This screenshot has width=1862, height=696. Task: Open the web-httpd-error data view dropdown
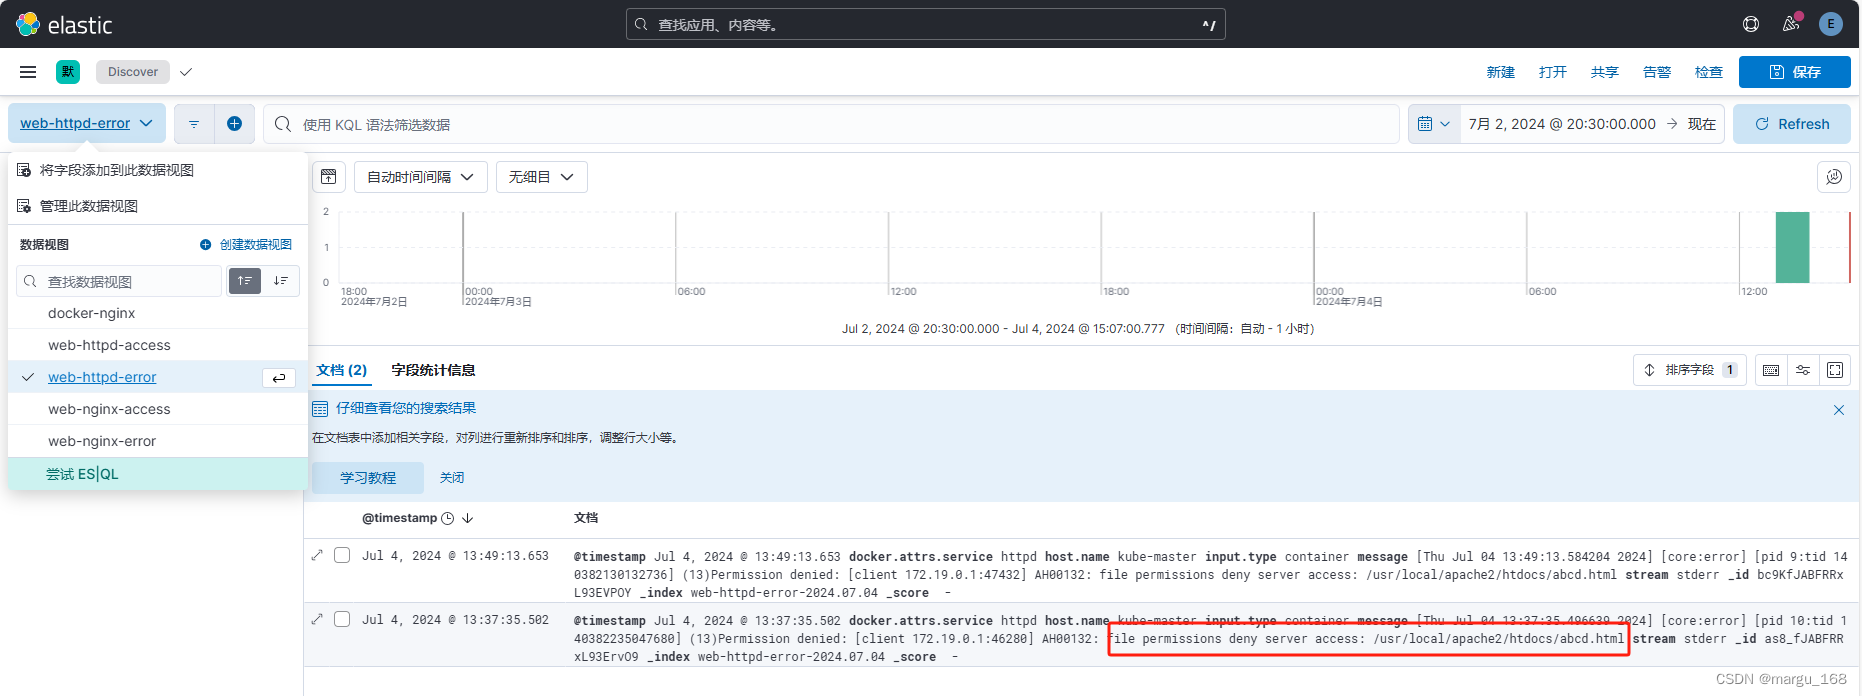[87, 123]
